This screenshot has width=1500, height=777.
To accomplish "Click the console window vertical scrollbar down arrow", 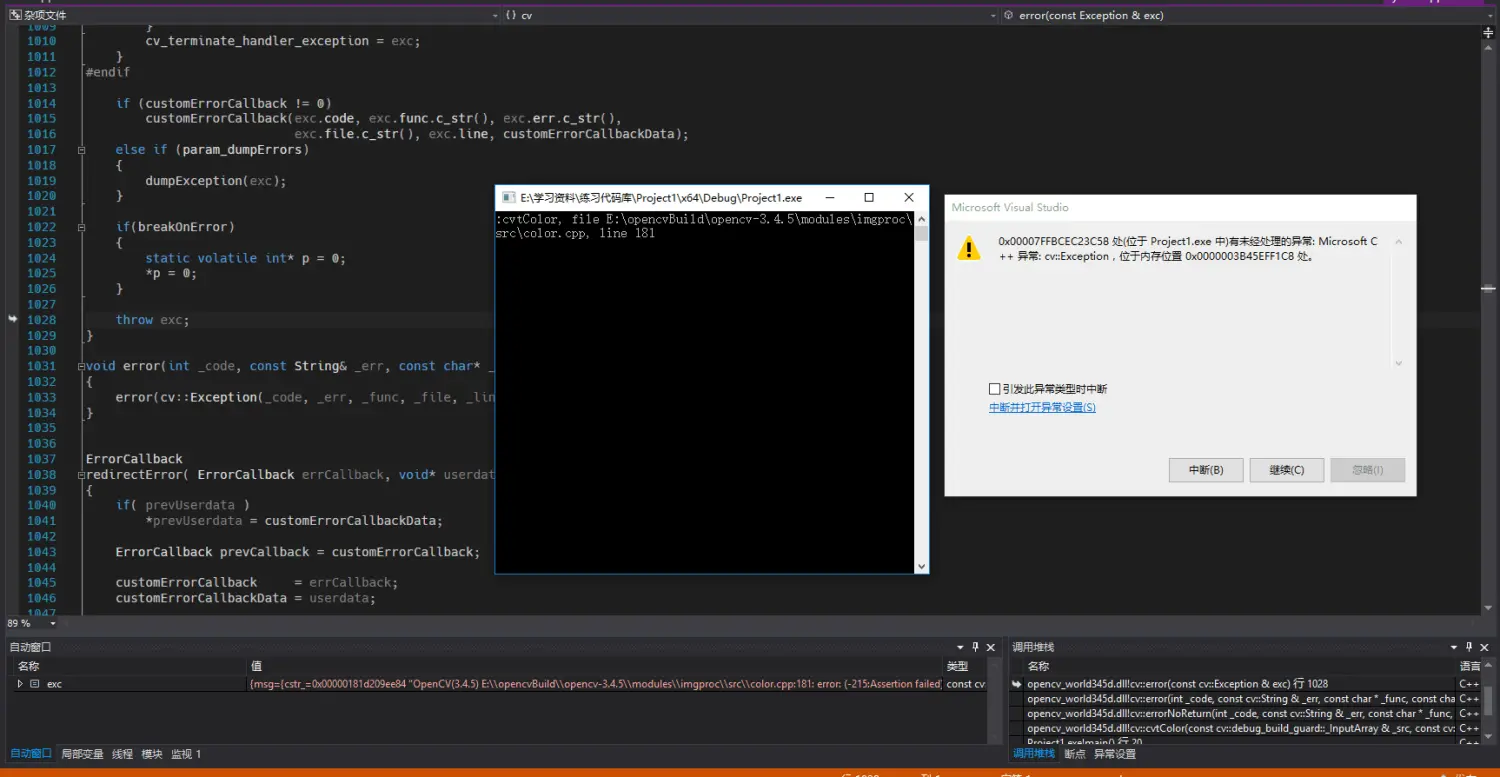I will (x=921, y=566).
